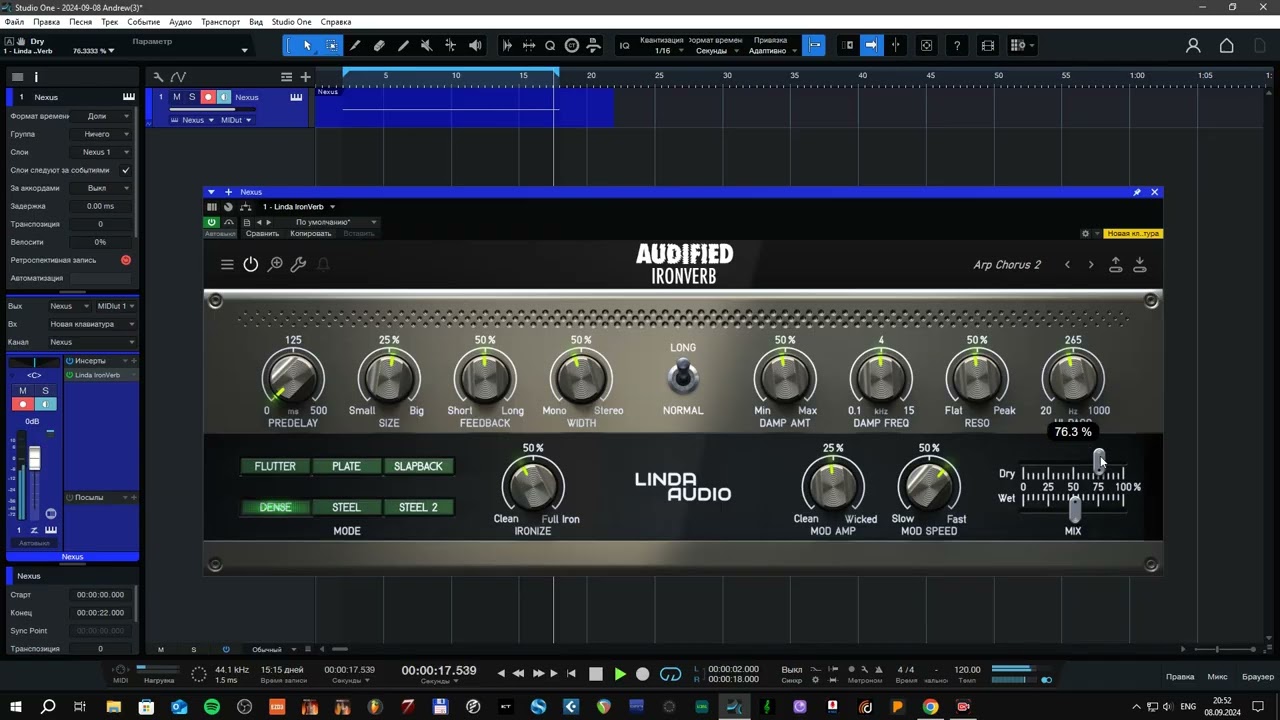Solo the Nexus track in arrangement
The height and width of the screenshot is (720, 1280).
pos(192,97)
